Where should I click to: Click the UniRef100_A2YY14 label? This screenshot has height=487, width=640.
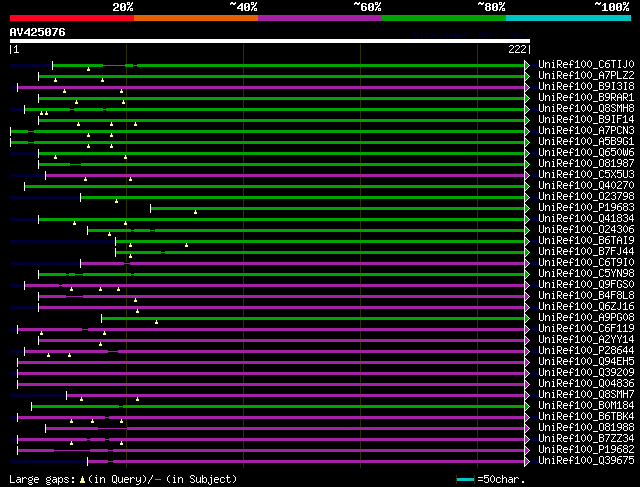pos(586,340)
